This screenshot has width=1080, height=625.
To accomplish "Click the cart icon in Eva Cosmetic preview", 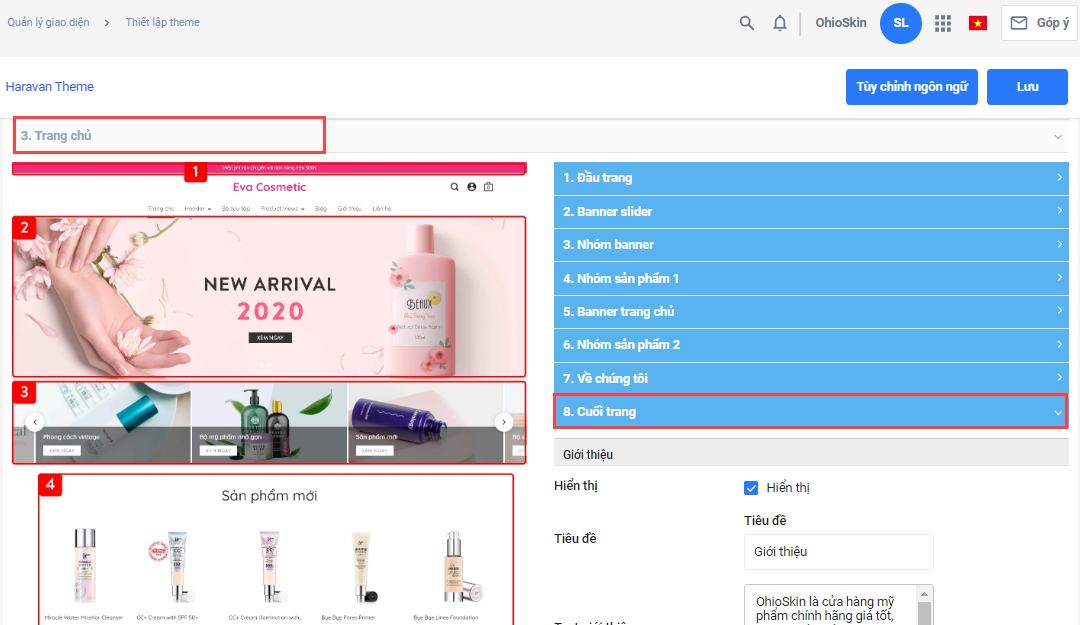I will tap(488, 187).
